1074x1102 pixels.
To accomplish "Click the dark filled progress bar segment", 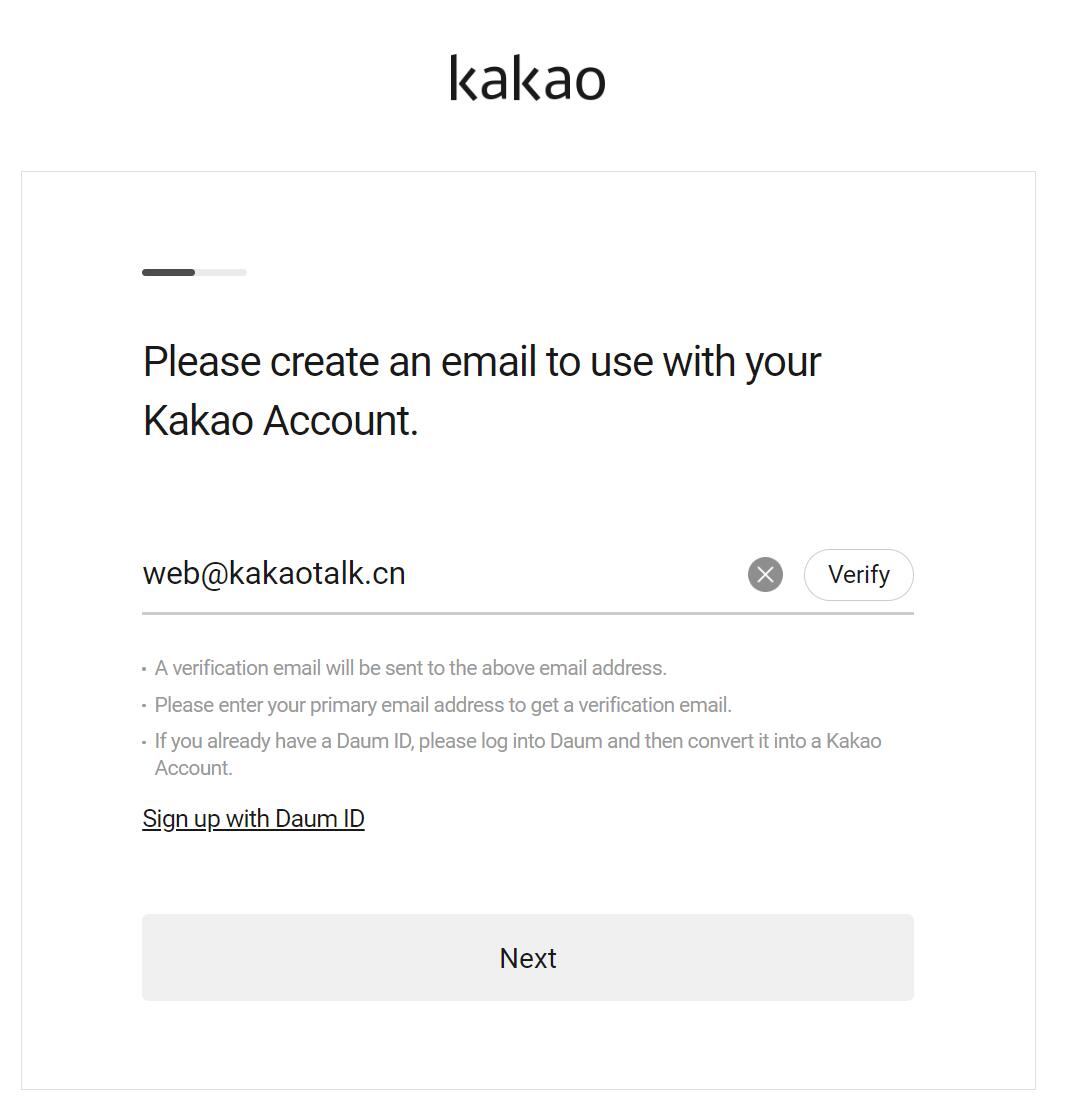I will pos(168,272).
